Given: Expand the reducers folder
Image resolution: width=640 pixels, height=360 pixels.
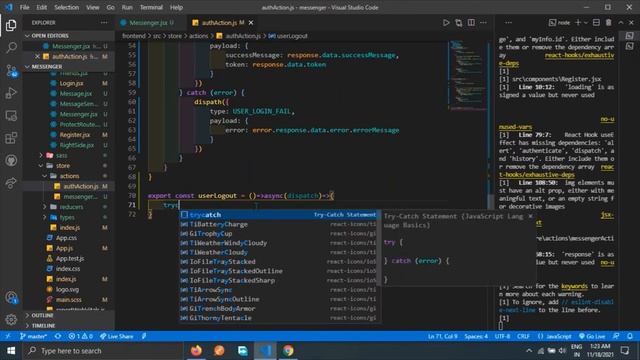Looking at the screenshot, I should [x=44, y=207].
